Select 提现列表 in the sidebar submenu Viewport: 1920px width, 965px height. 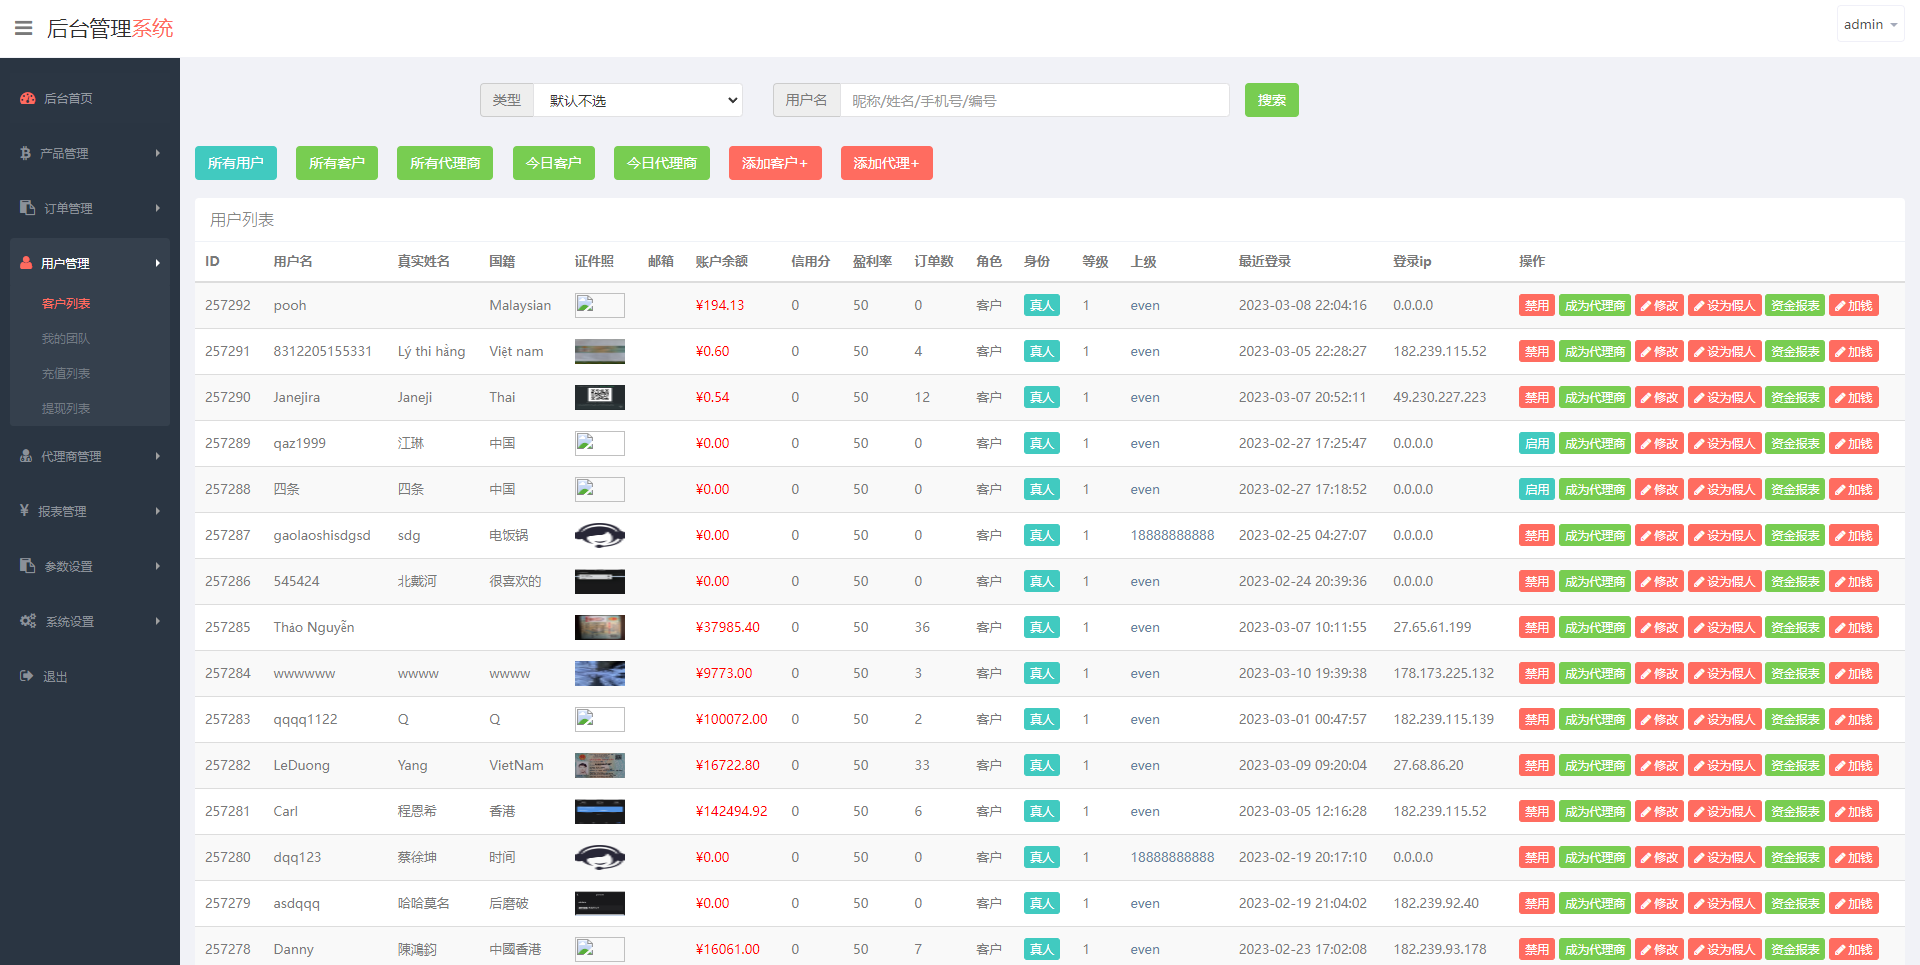66,408
